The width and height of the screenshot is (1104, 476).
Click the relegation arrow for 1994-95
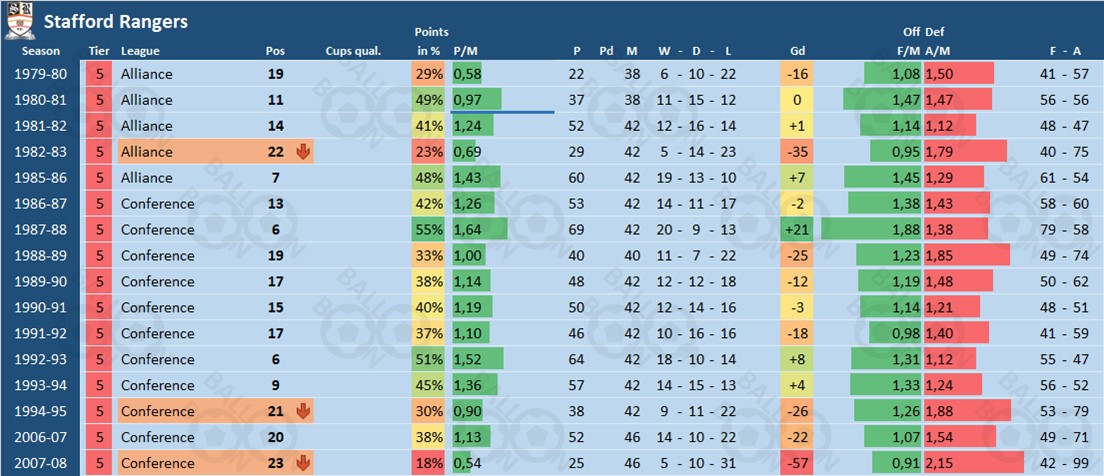coord(304,411)
